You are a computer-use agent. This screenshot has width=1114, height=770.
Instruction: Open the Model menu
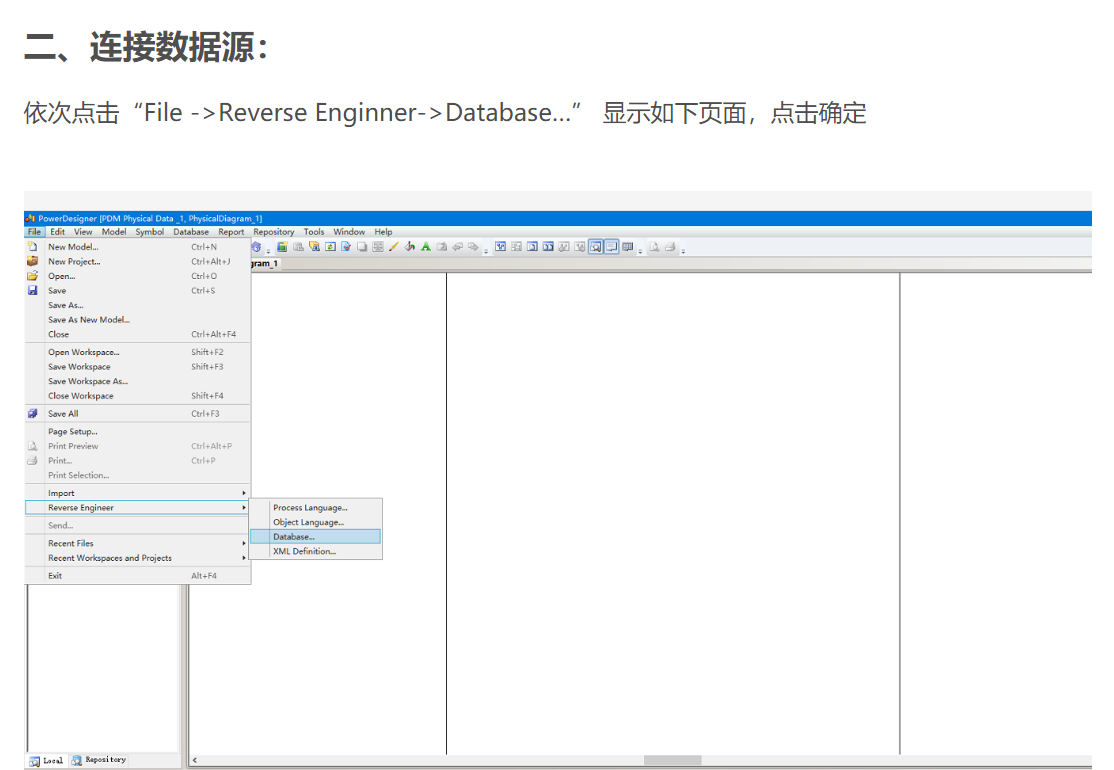click(114, 232)
